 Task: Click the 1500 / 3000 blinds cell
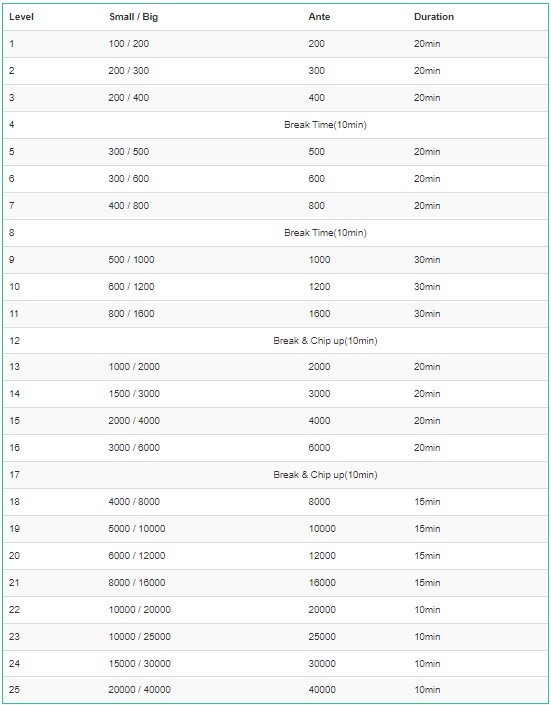[134, 394]
